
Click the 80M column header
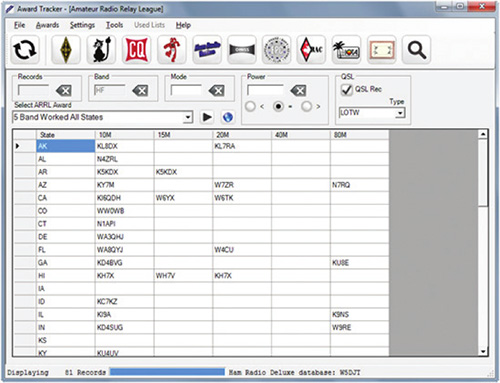pos(360,135)
